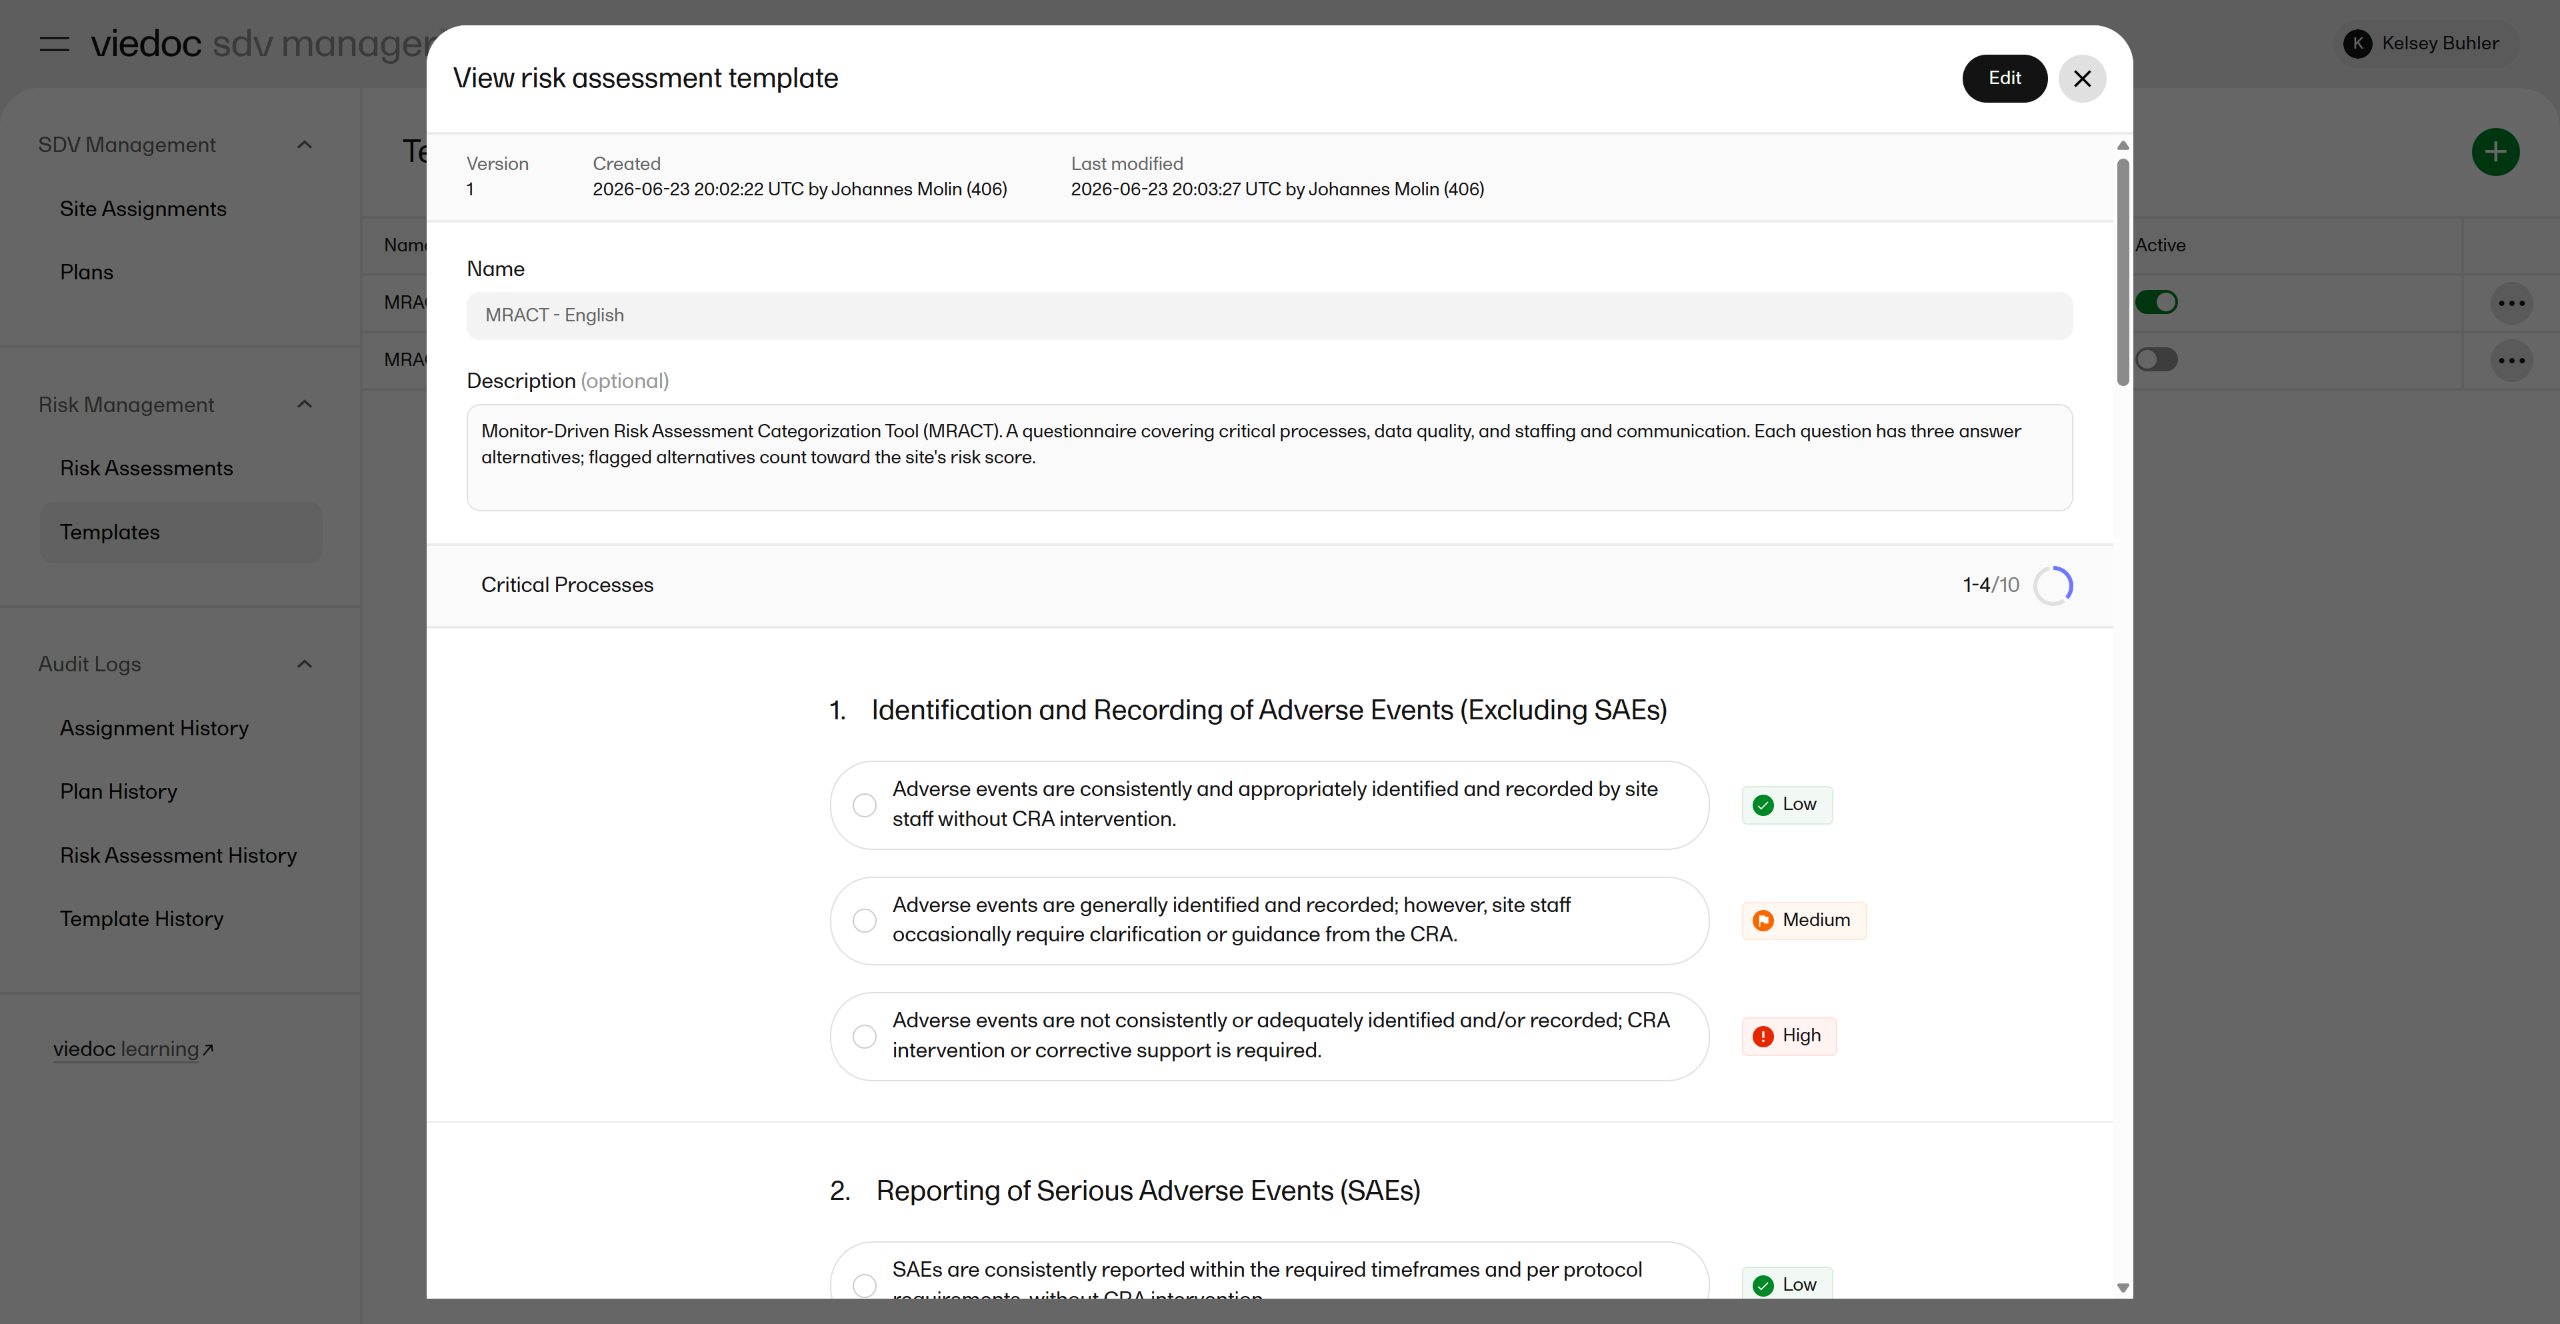Open Assignment History log

154,728
